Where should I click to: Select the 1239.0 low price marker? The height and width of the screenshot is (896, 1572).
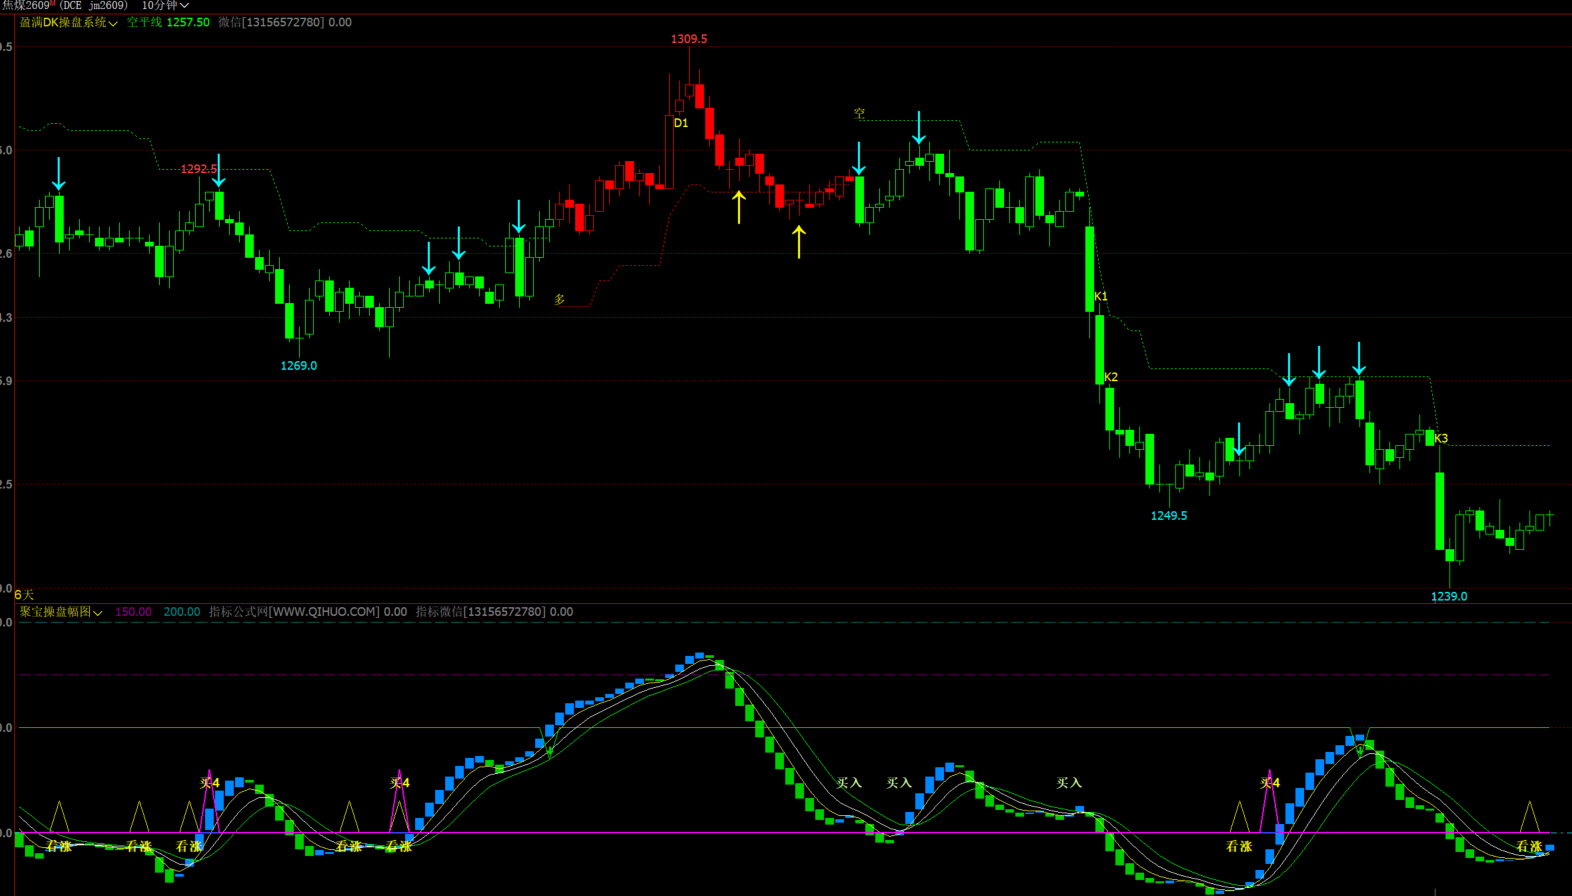coord(1449,597)
